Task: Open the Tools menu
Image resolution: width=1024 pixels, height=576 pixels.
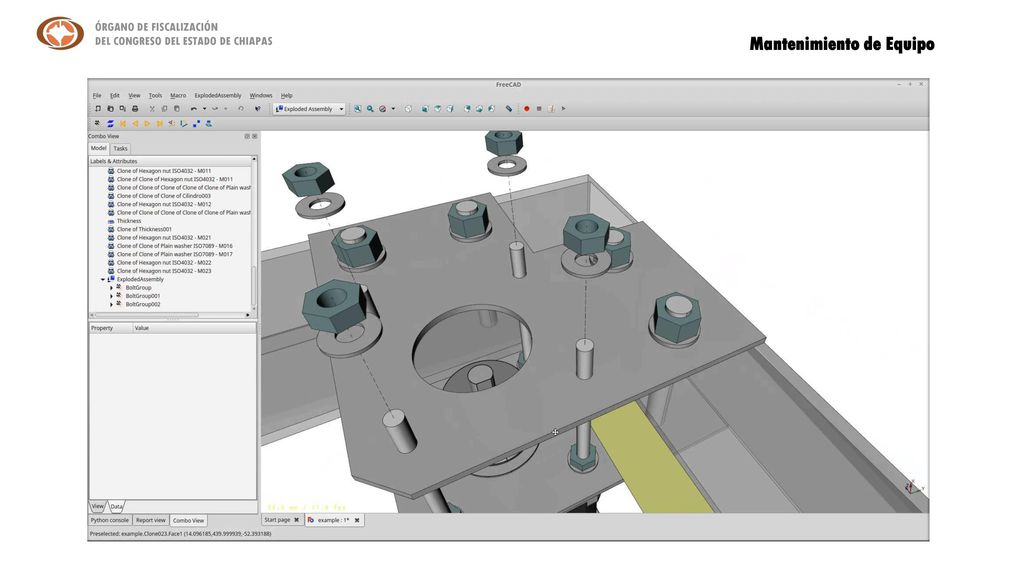Action: point(155,95)
